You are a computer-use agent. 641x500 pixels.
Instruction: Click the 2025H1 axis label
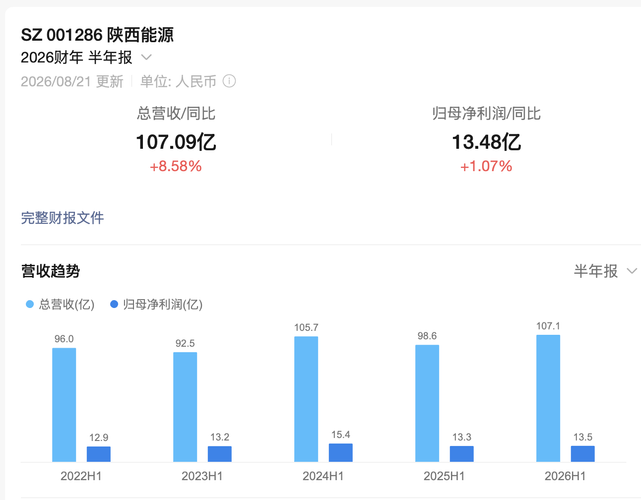tap(444, 476)
